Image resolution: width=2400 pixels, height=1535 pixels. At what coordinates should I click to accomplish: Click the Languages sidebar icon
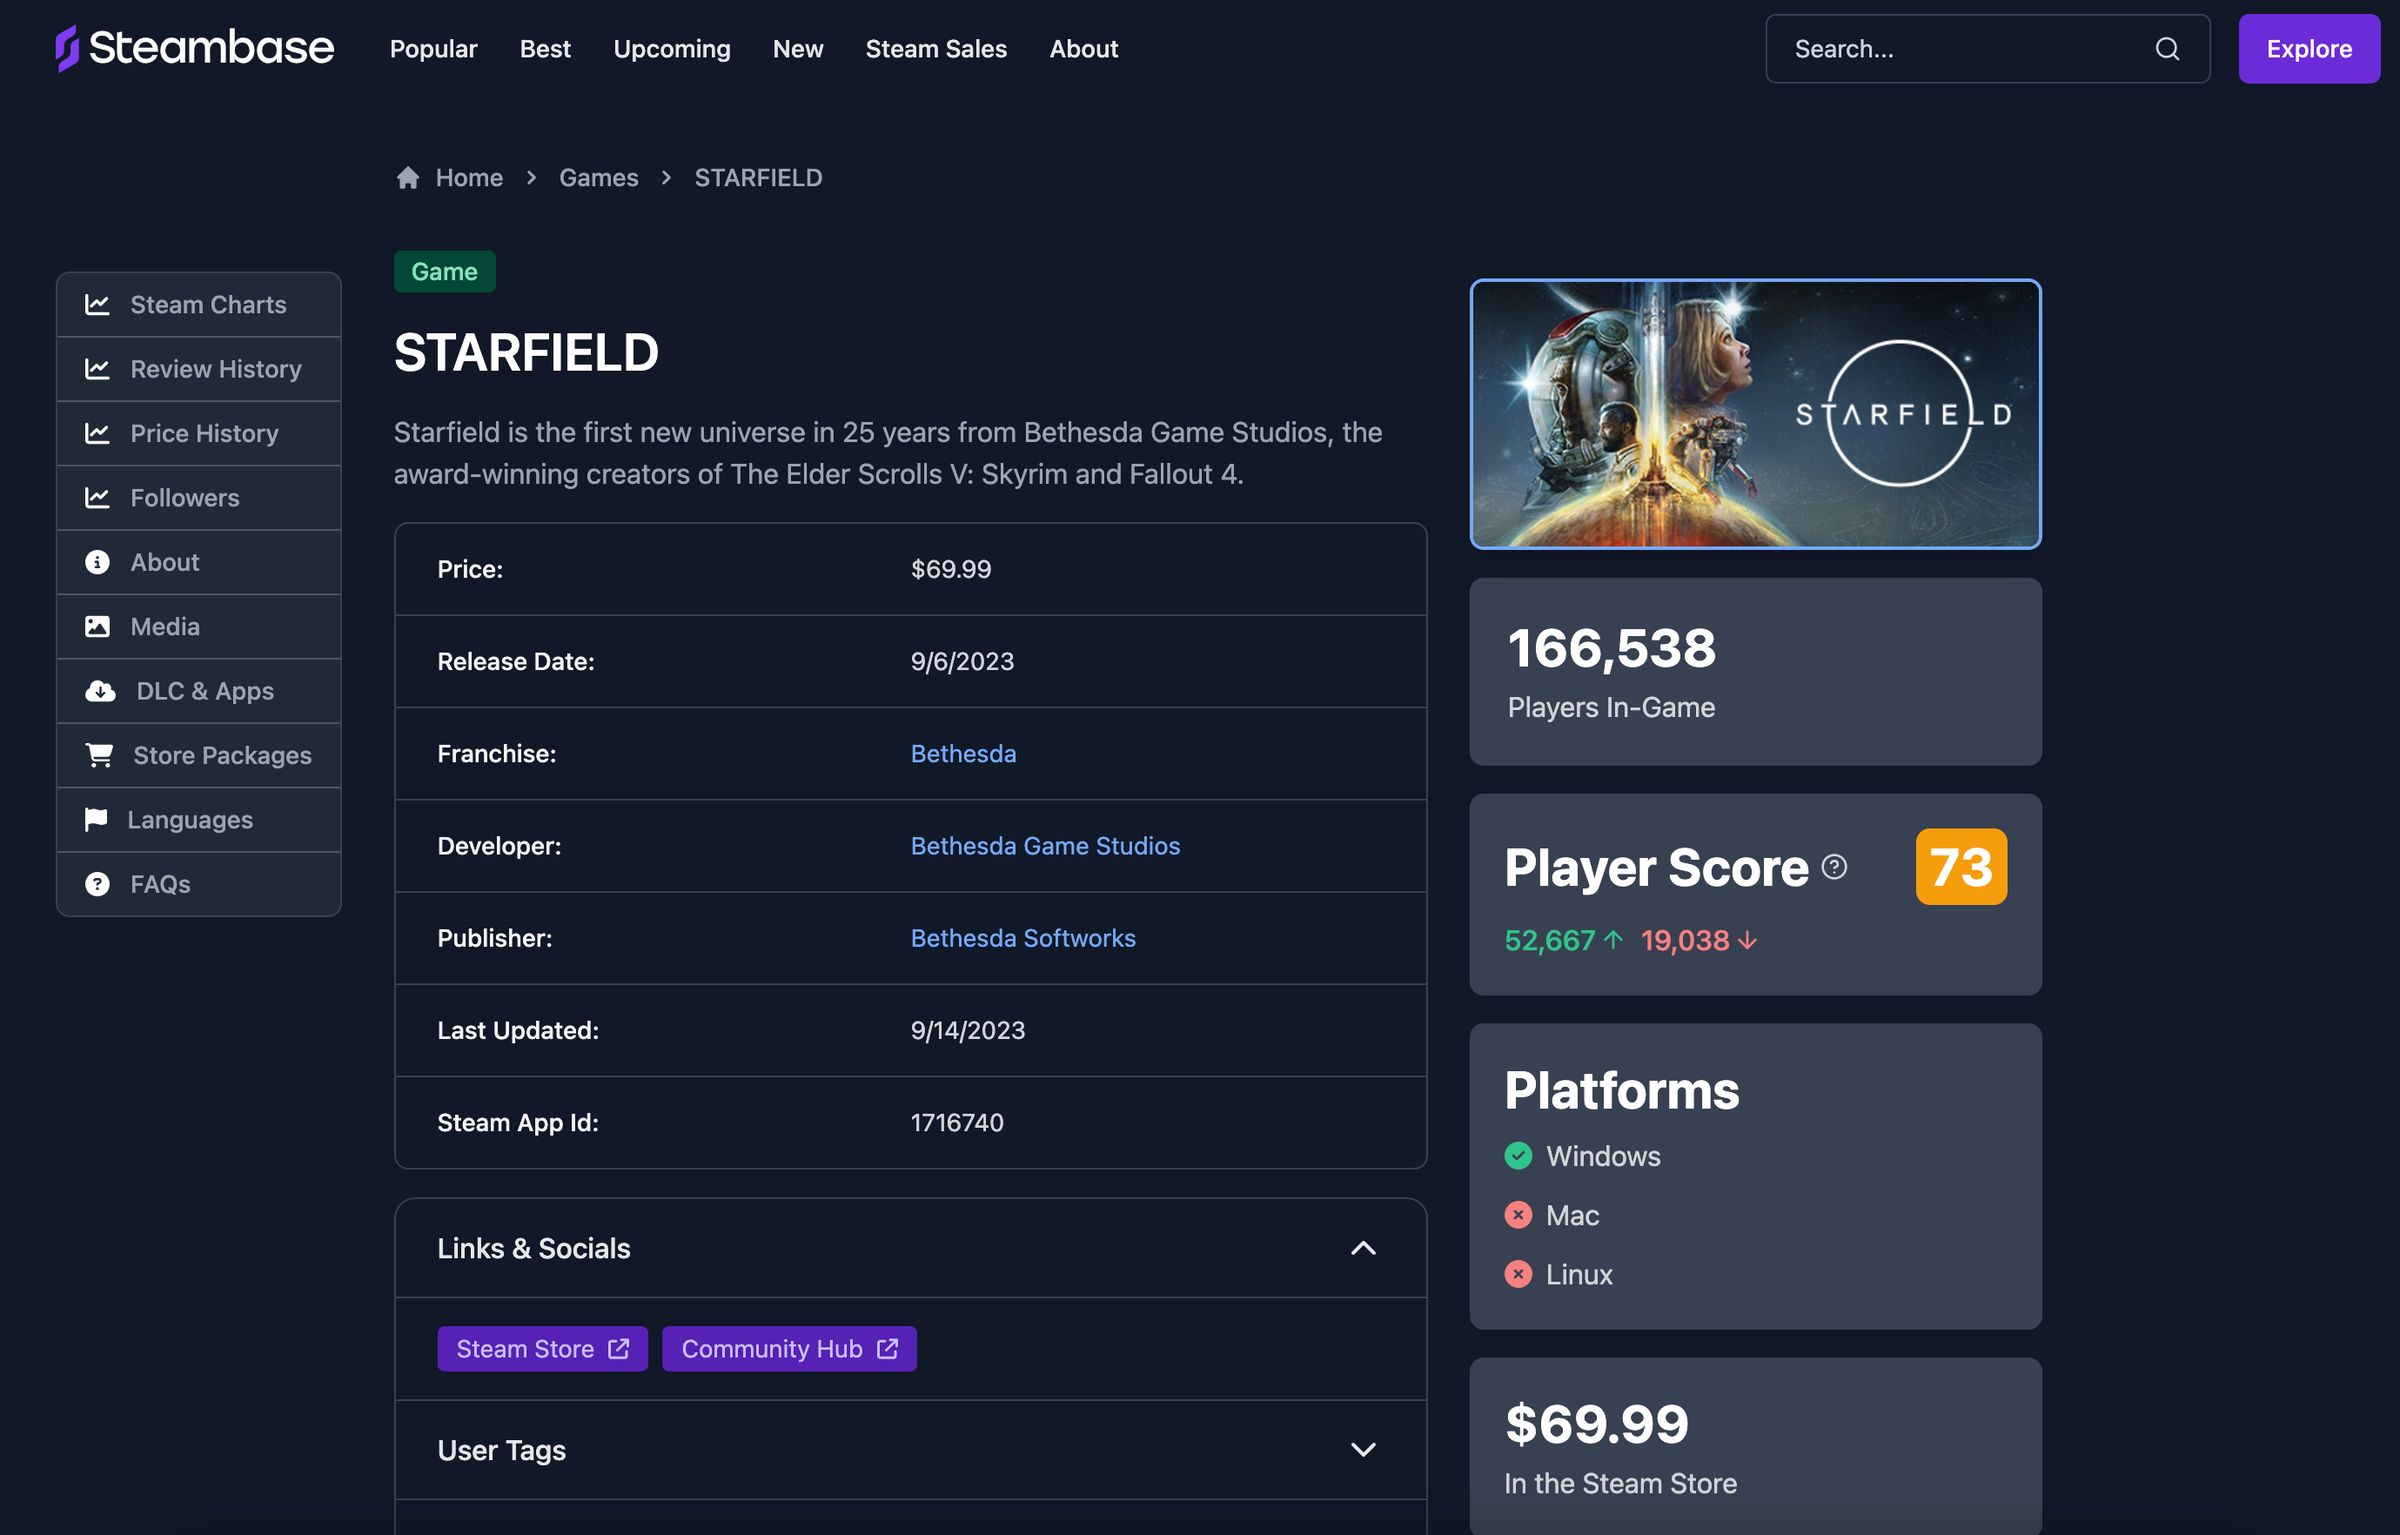[94, 818]
